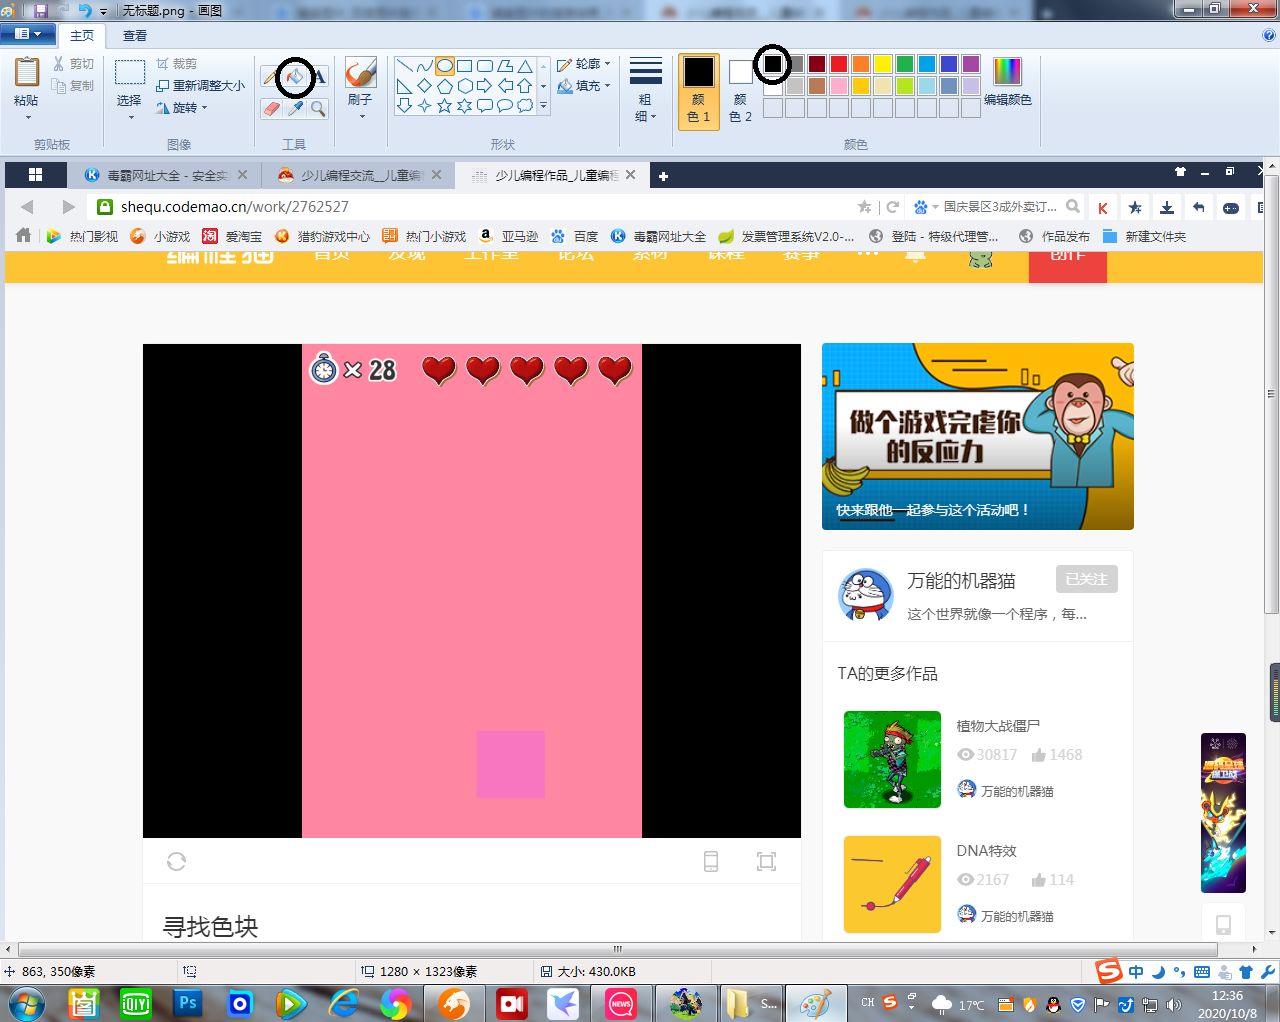
Task: Open the 植物大战僵尸 work link
Action: 998,726
